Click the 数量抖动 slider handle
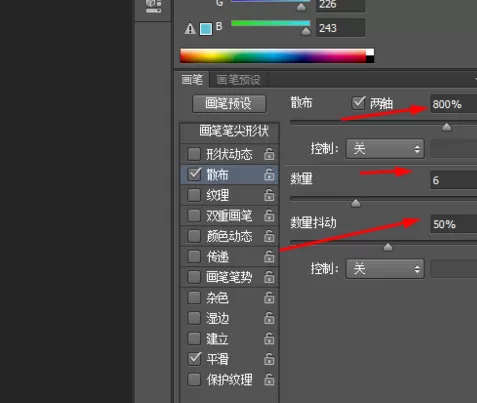Screen dimensions: 477x403 point(388,247)
